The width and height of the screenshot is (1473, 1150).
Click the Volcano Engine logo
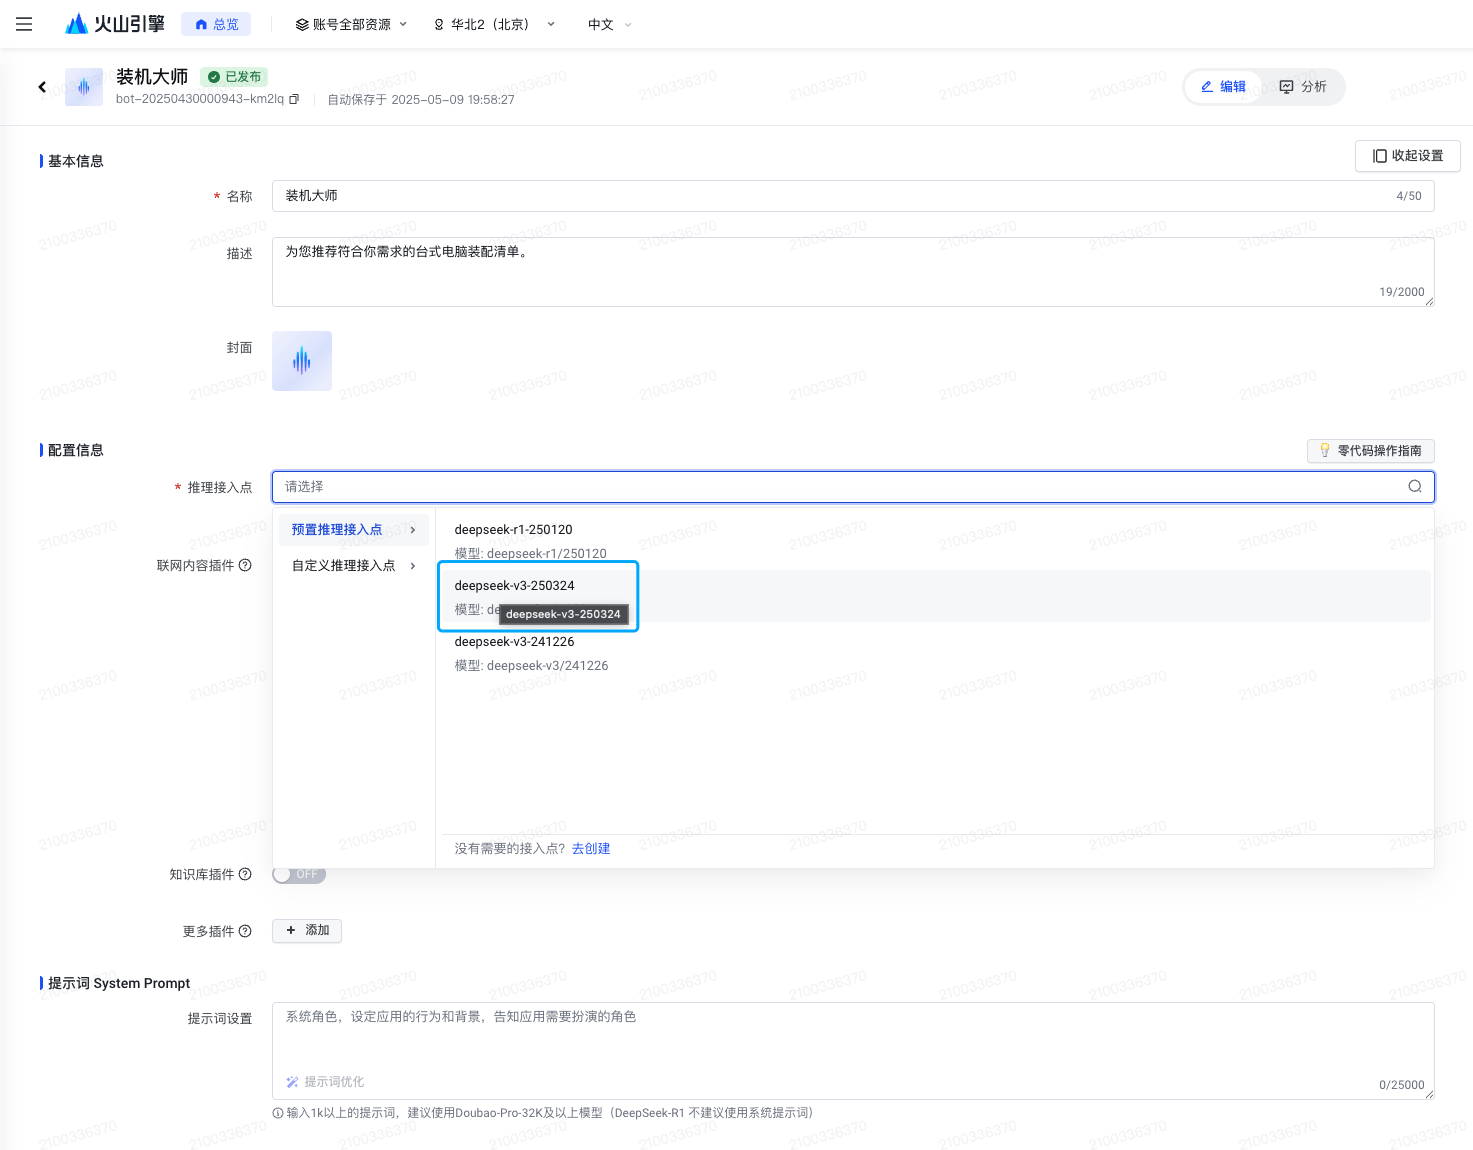tap(115, 24)
